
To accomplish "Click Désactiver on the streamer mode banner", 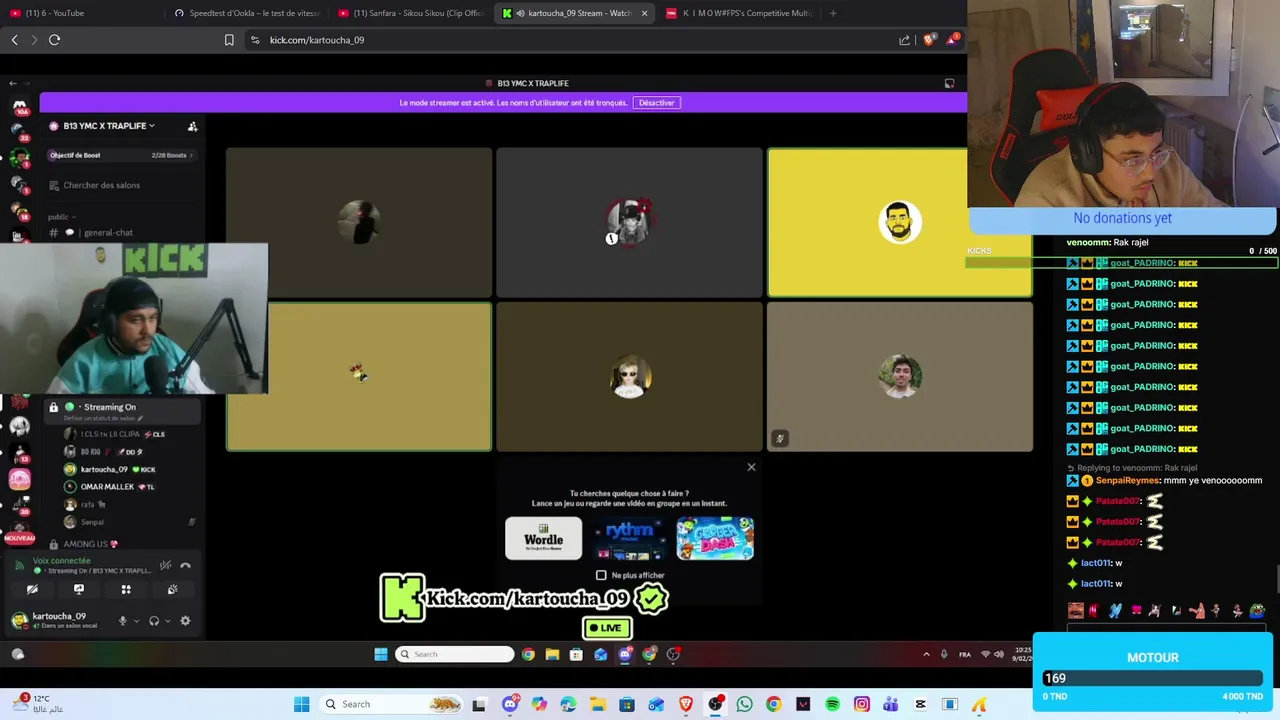I will [657, 103].
